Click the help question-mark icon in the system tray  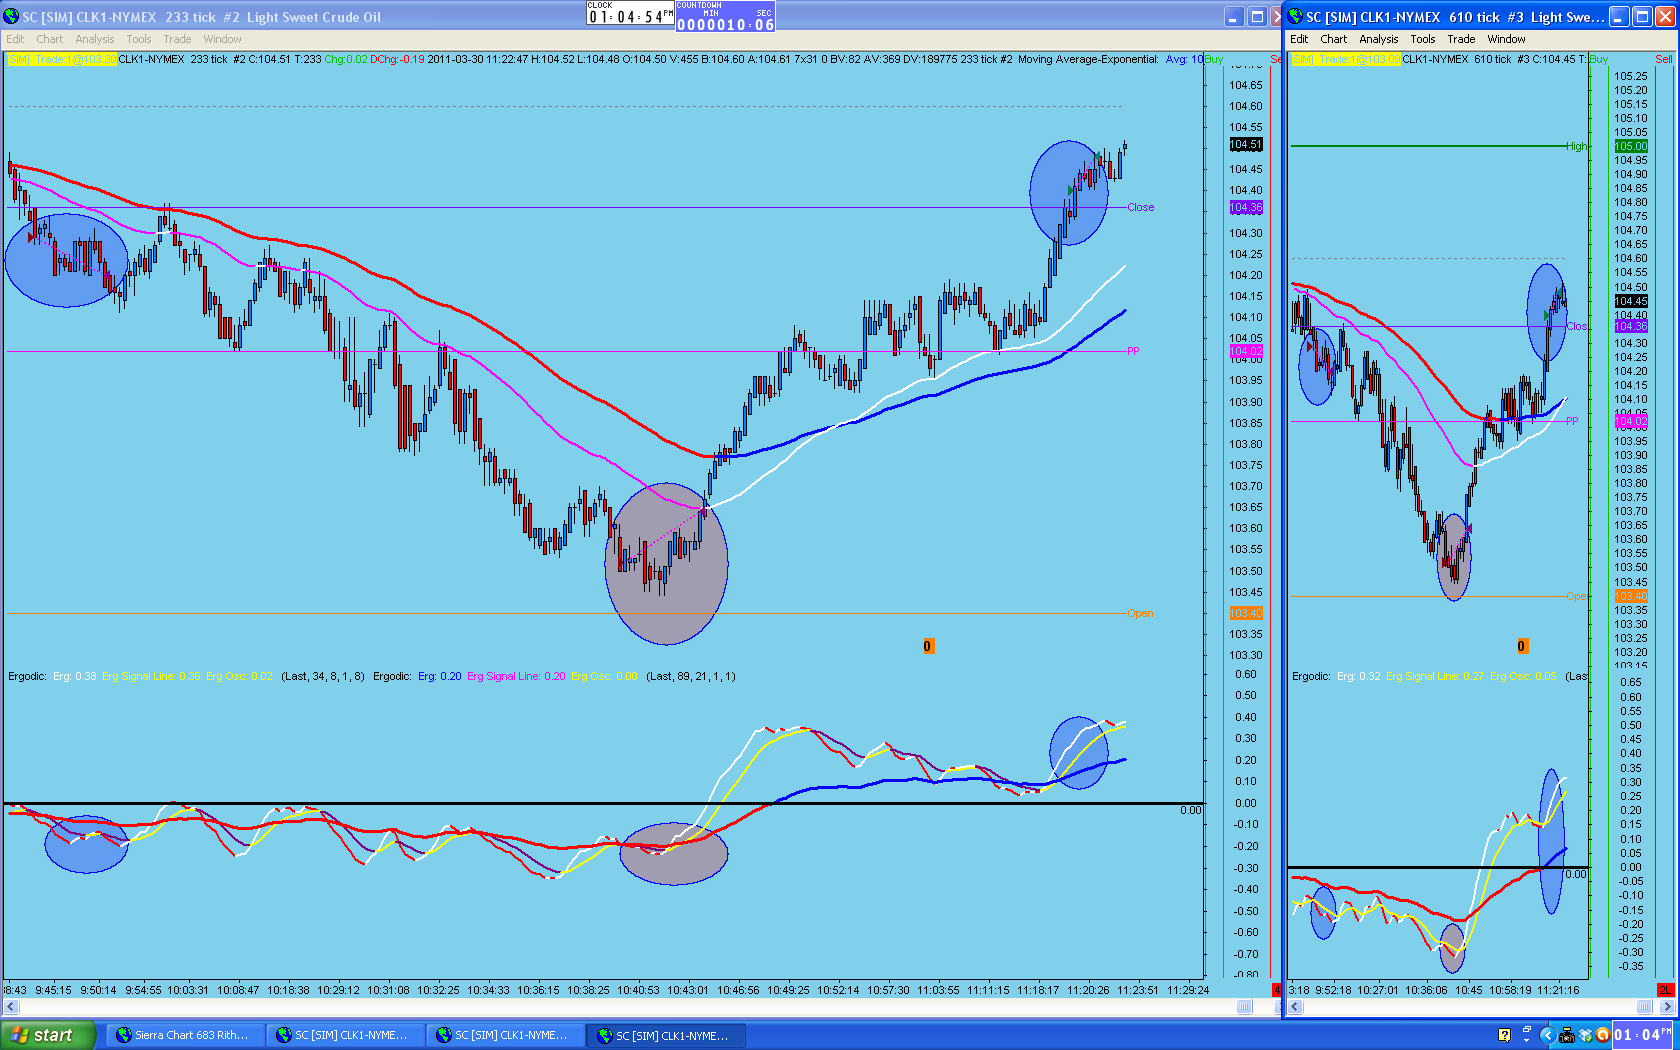click(1504, 1035)
